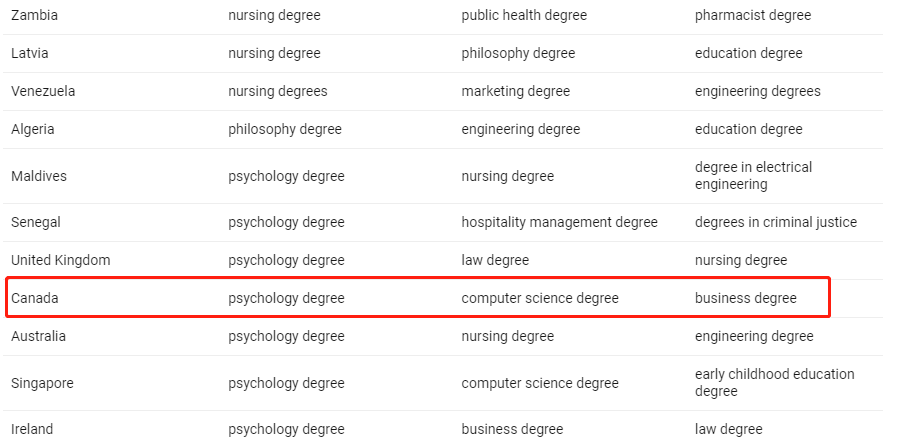Click Venezuela in the country column
The width and height of the screenshot is (906, 448).
[43, 91]
